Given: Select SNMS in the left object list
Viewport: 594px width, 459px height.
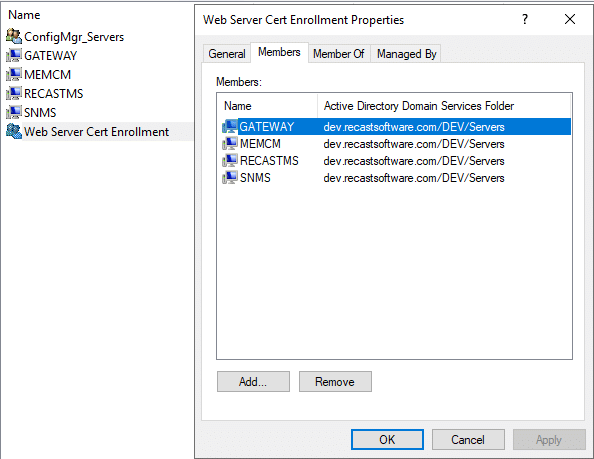Looking at the screenshot, I should pos(40,112).
